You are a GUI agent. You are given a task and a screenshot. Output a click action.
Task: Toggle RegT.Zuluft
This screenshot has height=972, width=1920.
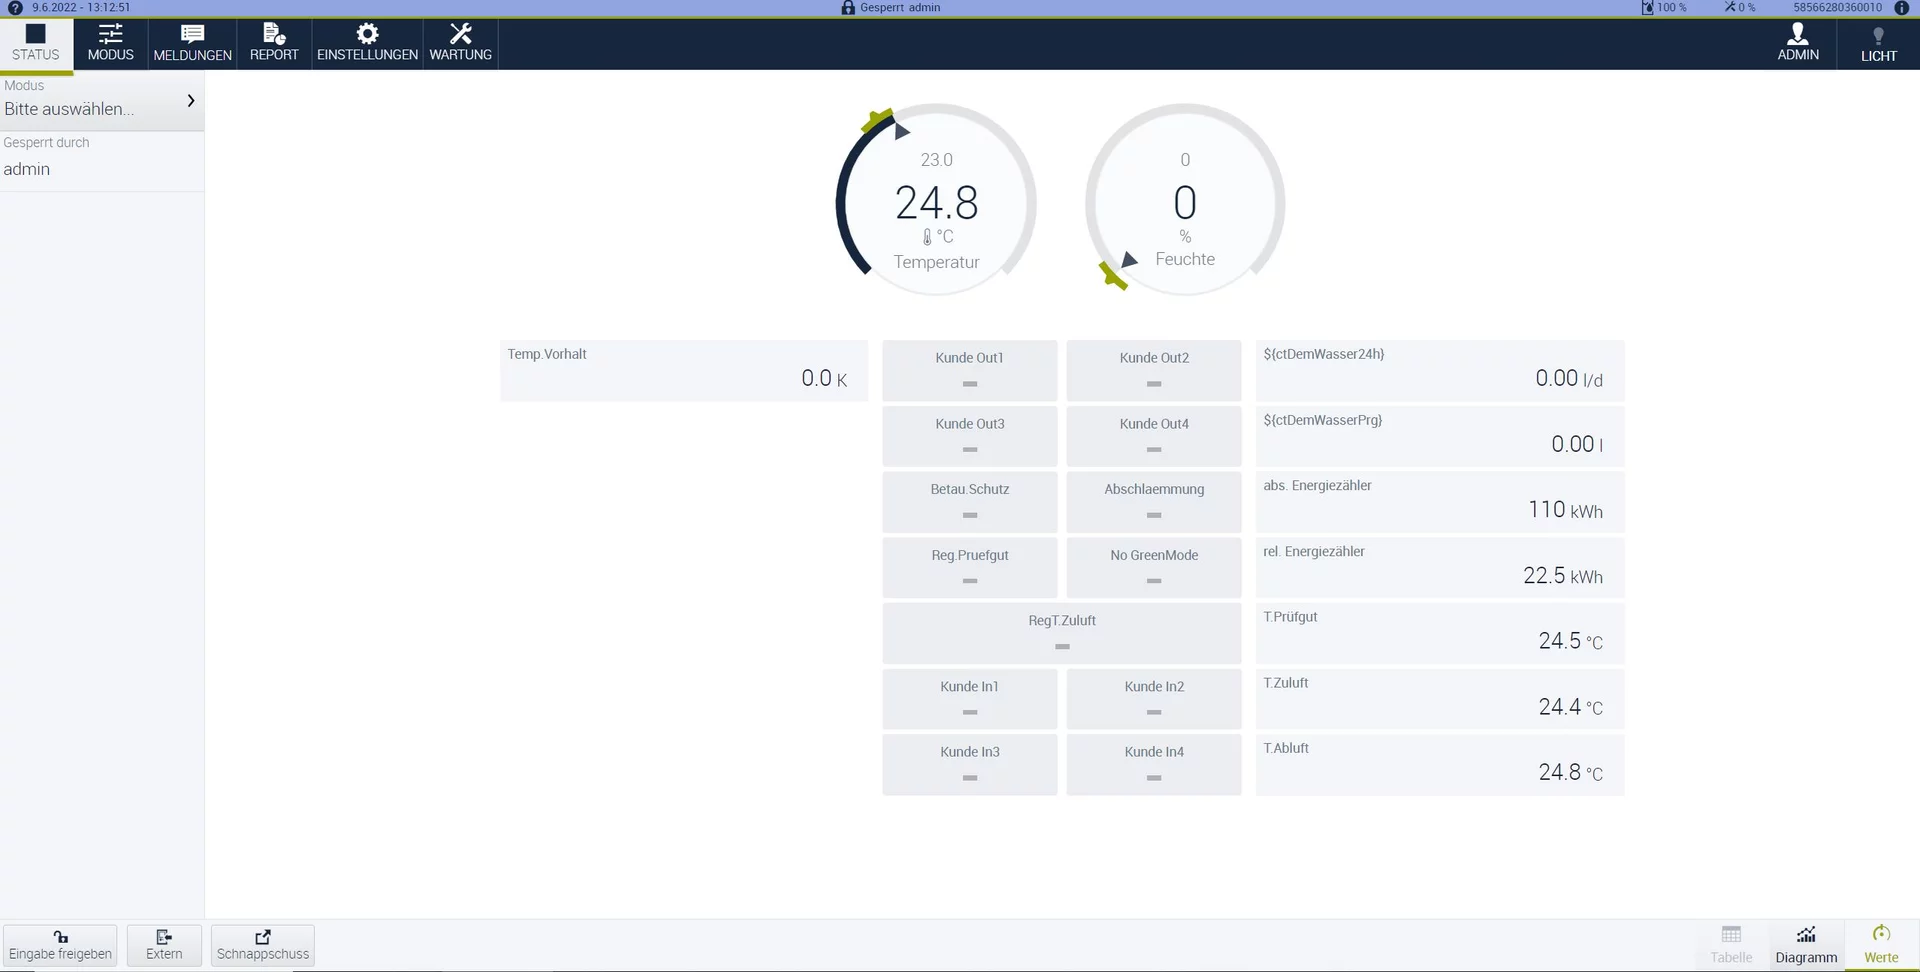point(1062,633)
